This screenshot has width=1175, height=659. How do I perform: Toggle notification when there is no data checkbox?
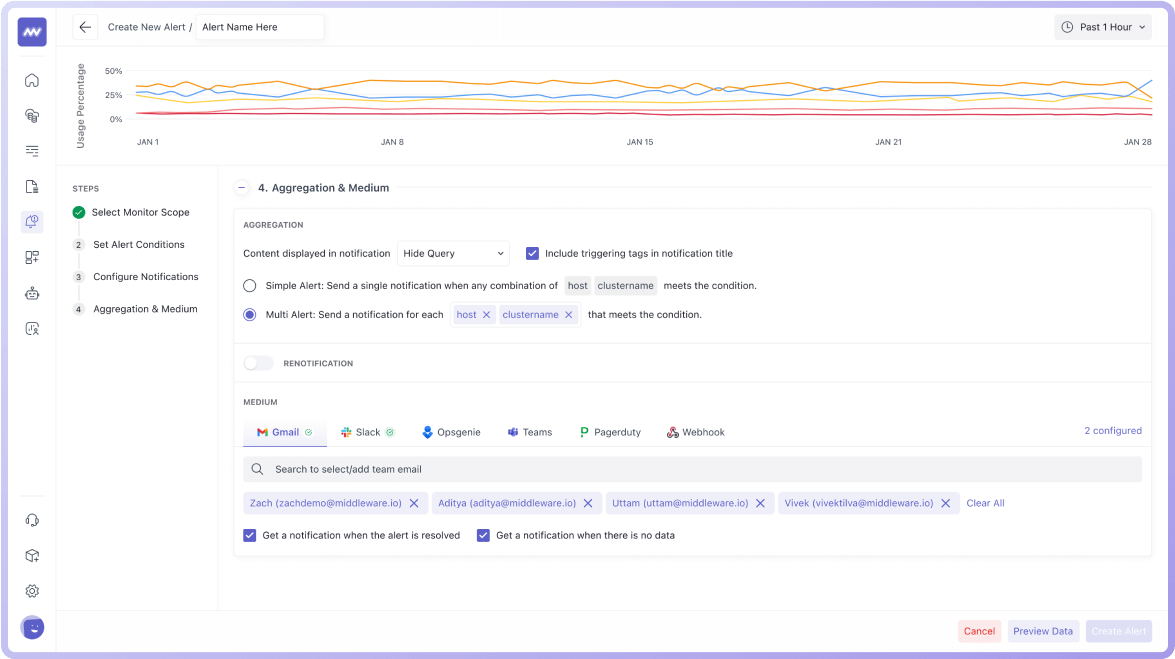(483, 535)
